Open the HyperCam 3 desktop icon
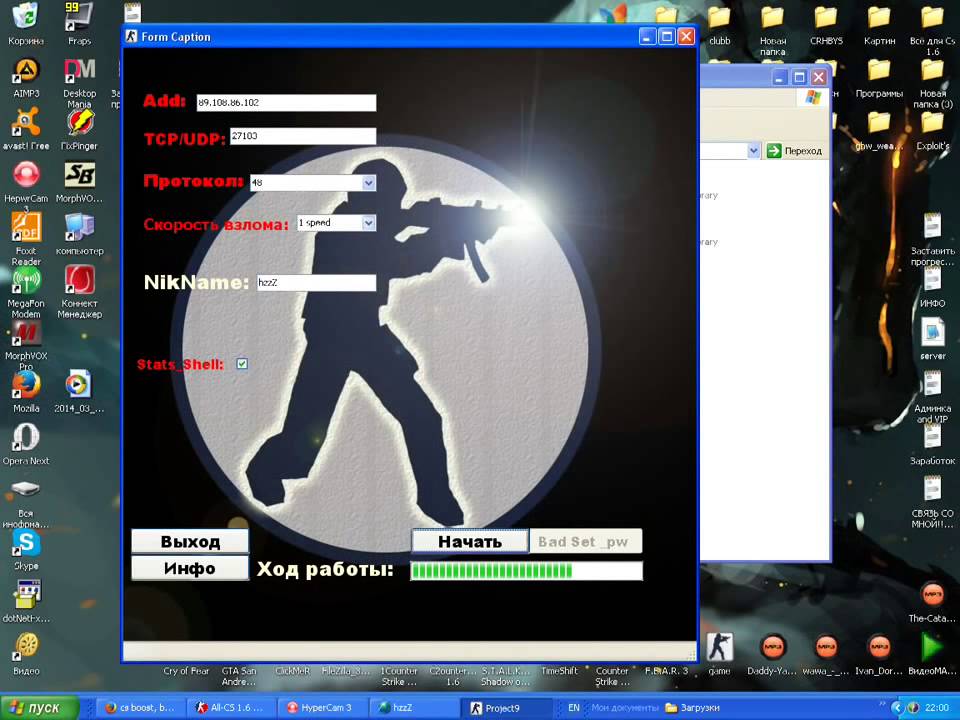960x720 pixels. click(26, 176)
